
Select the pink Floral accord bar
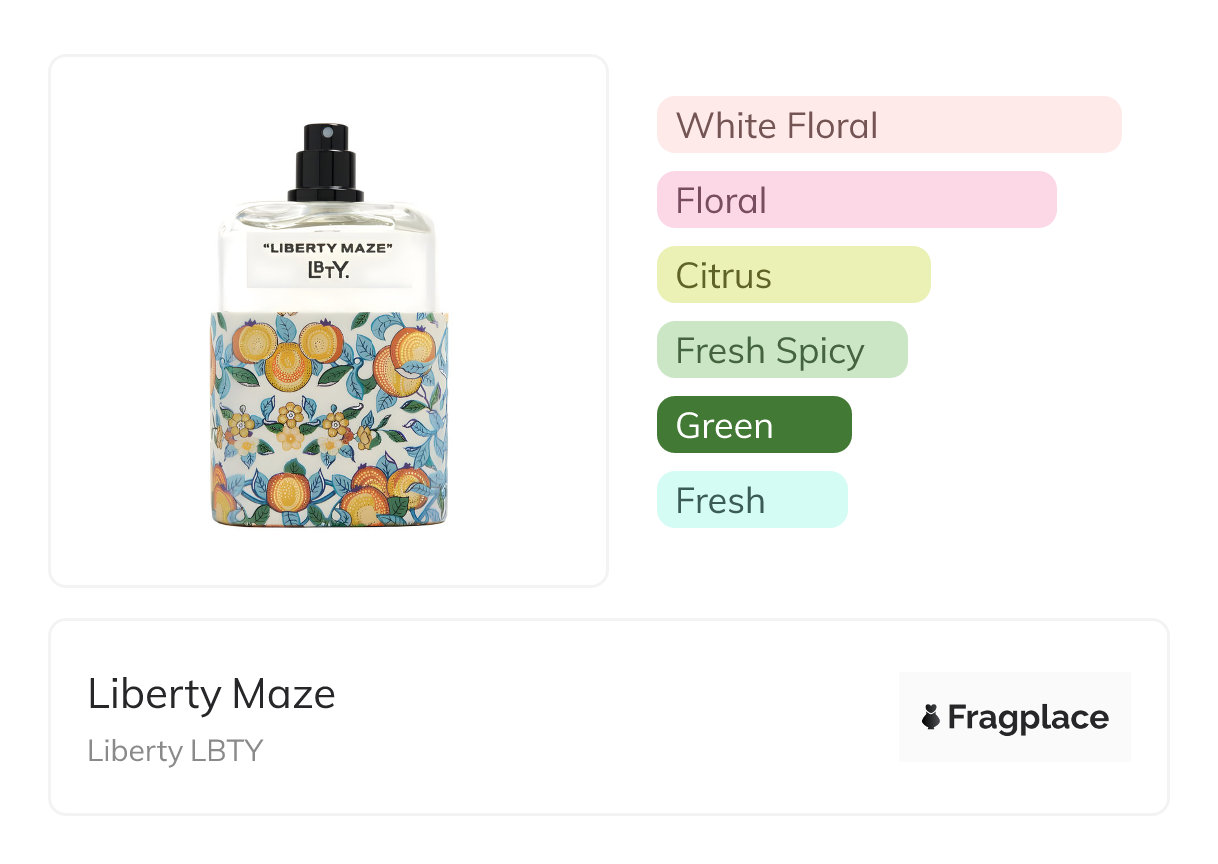click(x=856, y=200)
